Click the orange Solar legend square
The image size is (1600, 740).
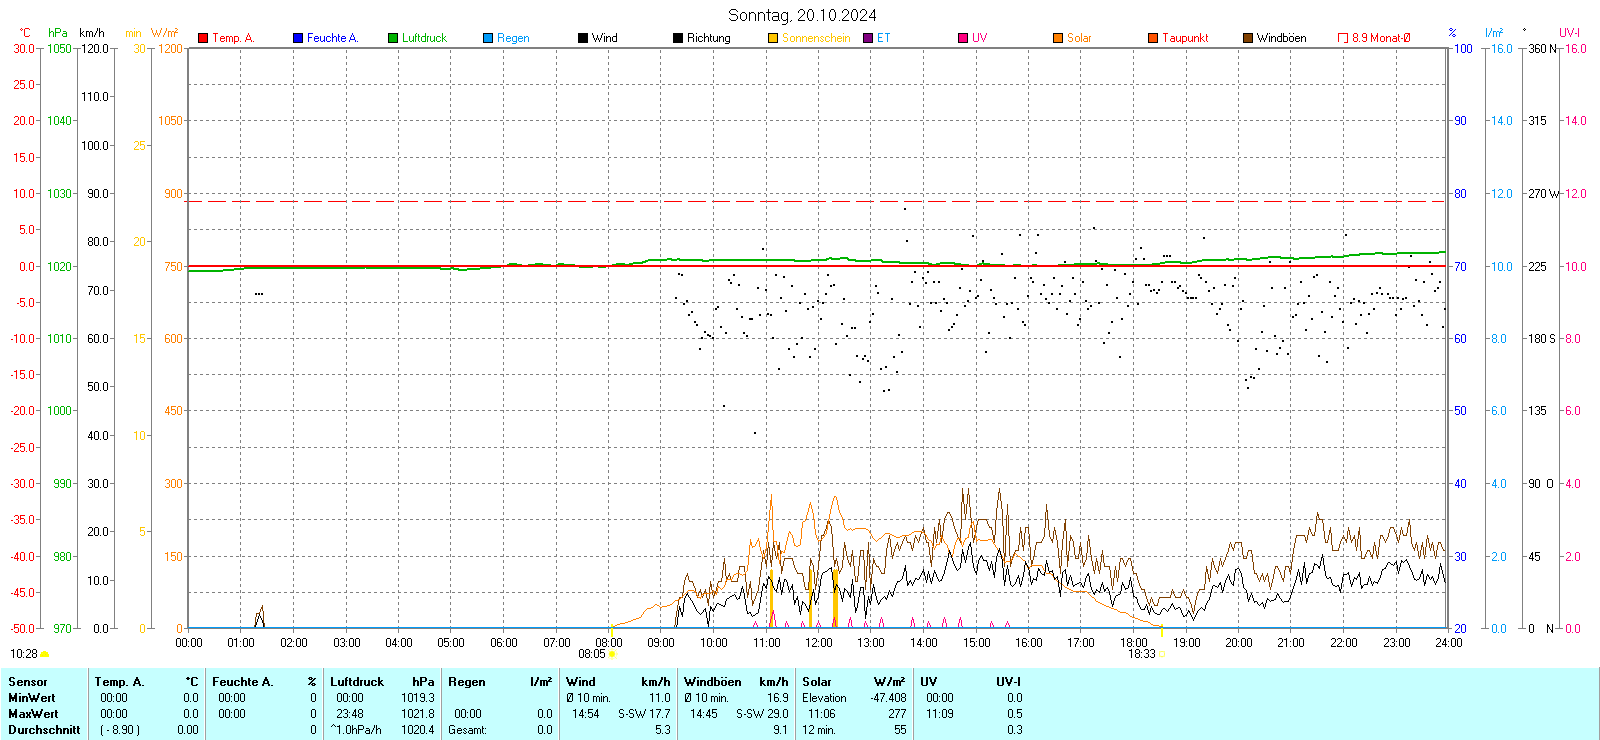[x=1058, y=38]
